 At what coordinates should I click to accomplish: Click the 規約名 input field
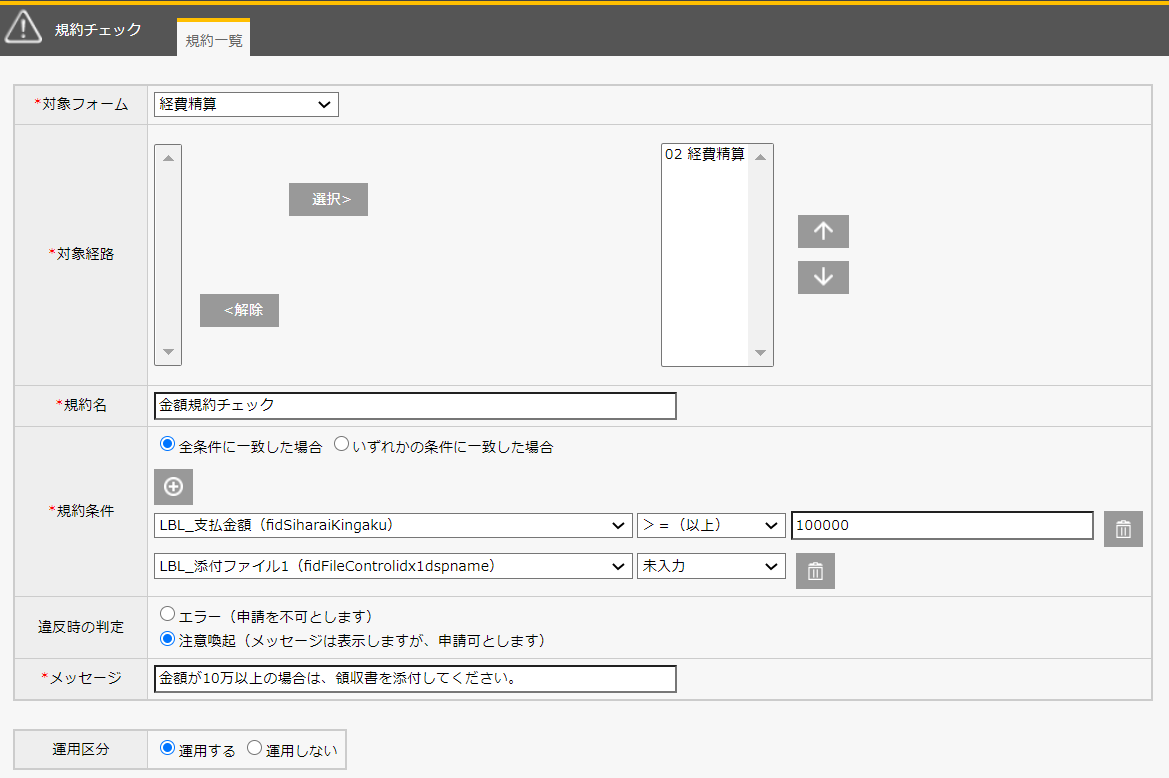(415, 406)
